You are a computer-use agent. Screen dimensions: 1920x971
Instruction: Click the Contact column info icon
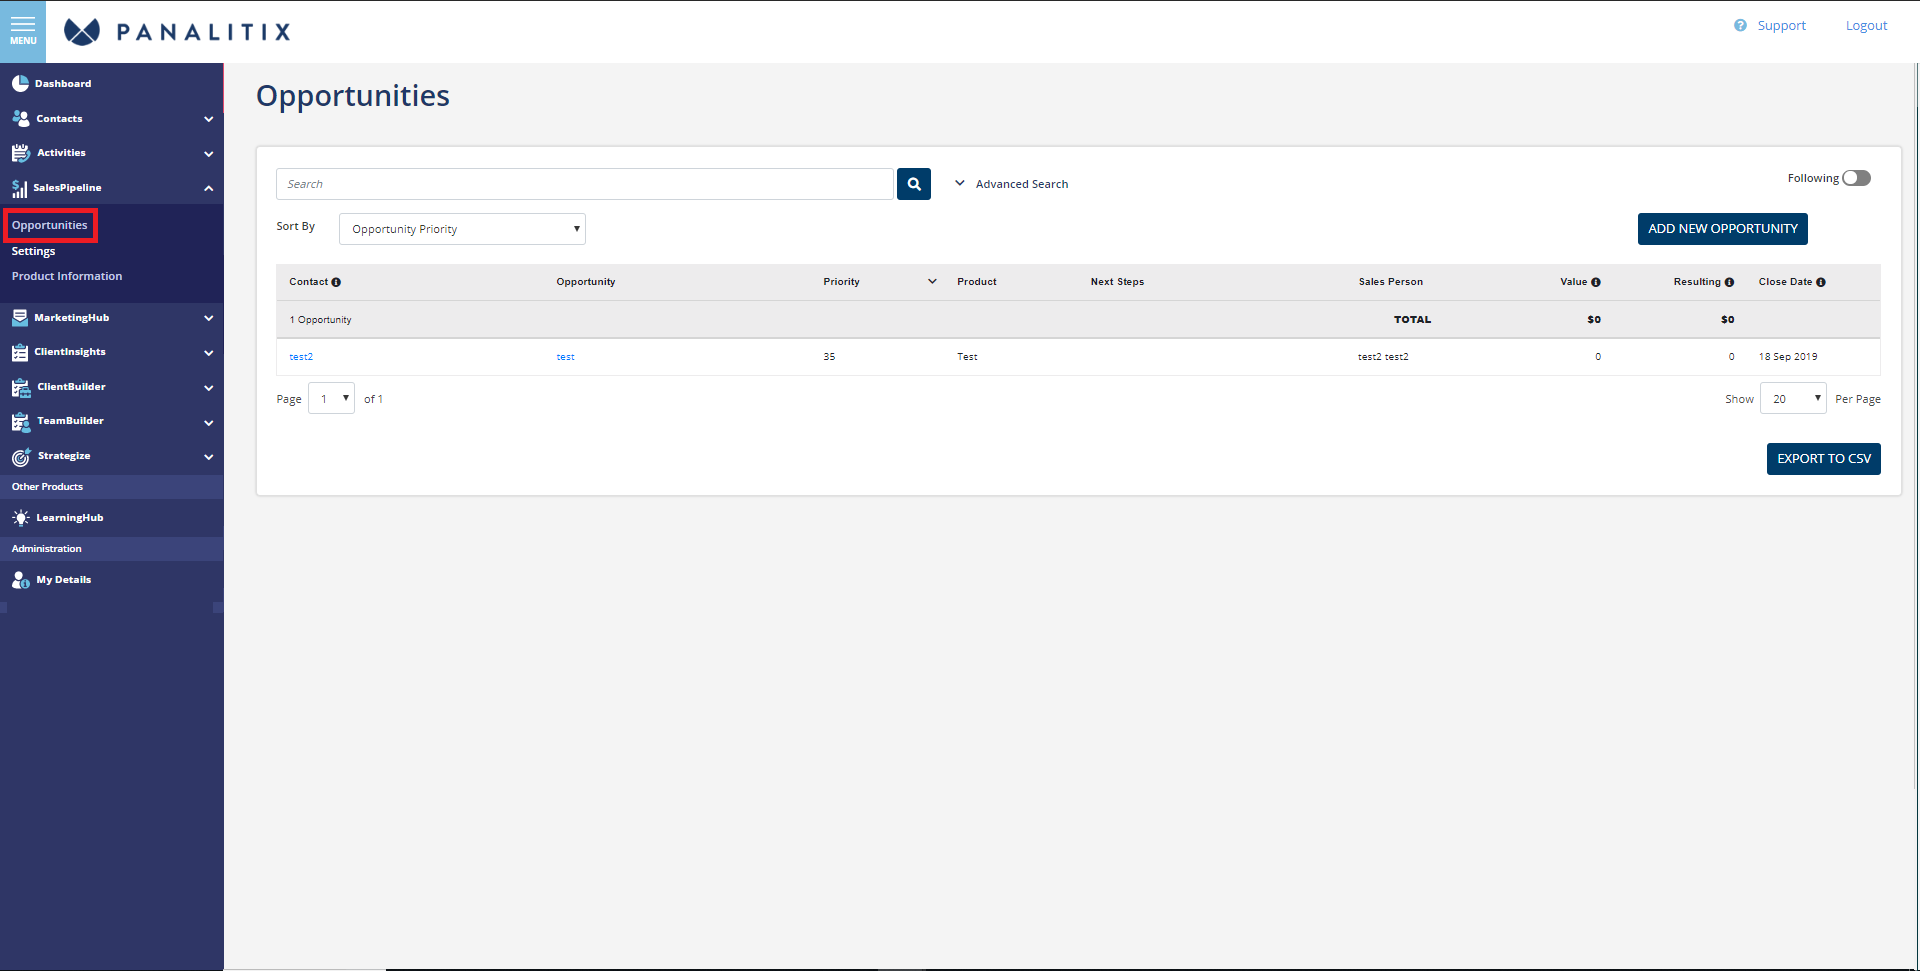coord(336,282)
